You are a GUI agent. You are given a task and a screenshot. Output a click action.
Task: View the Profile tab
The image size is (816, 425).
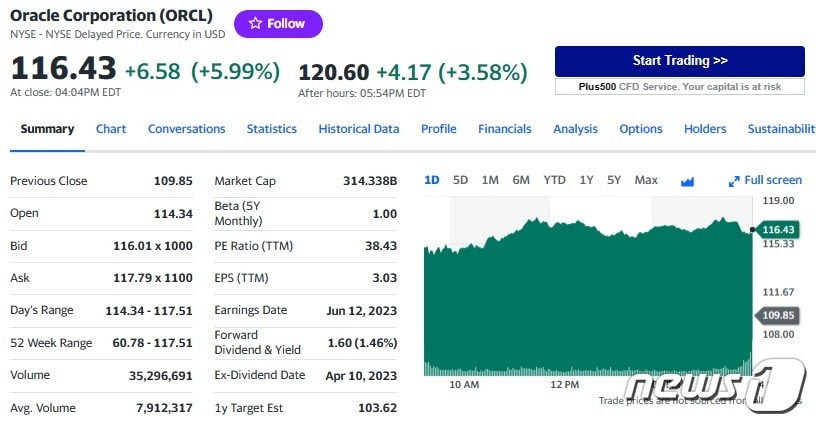(x=438, y=129)
